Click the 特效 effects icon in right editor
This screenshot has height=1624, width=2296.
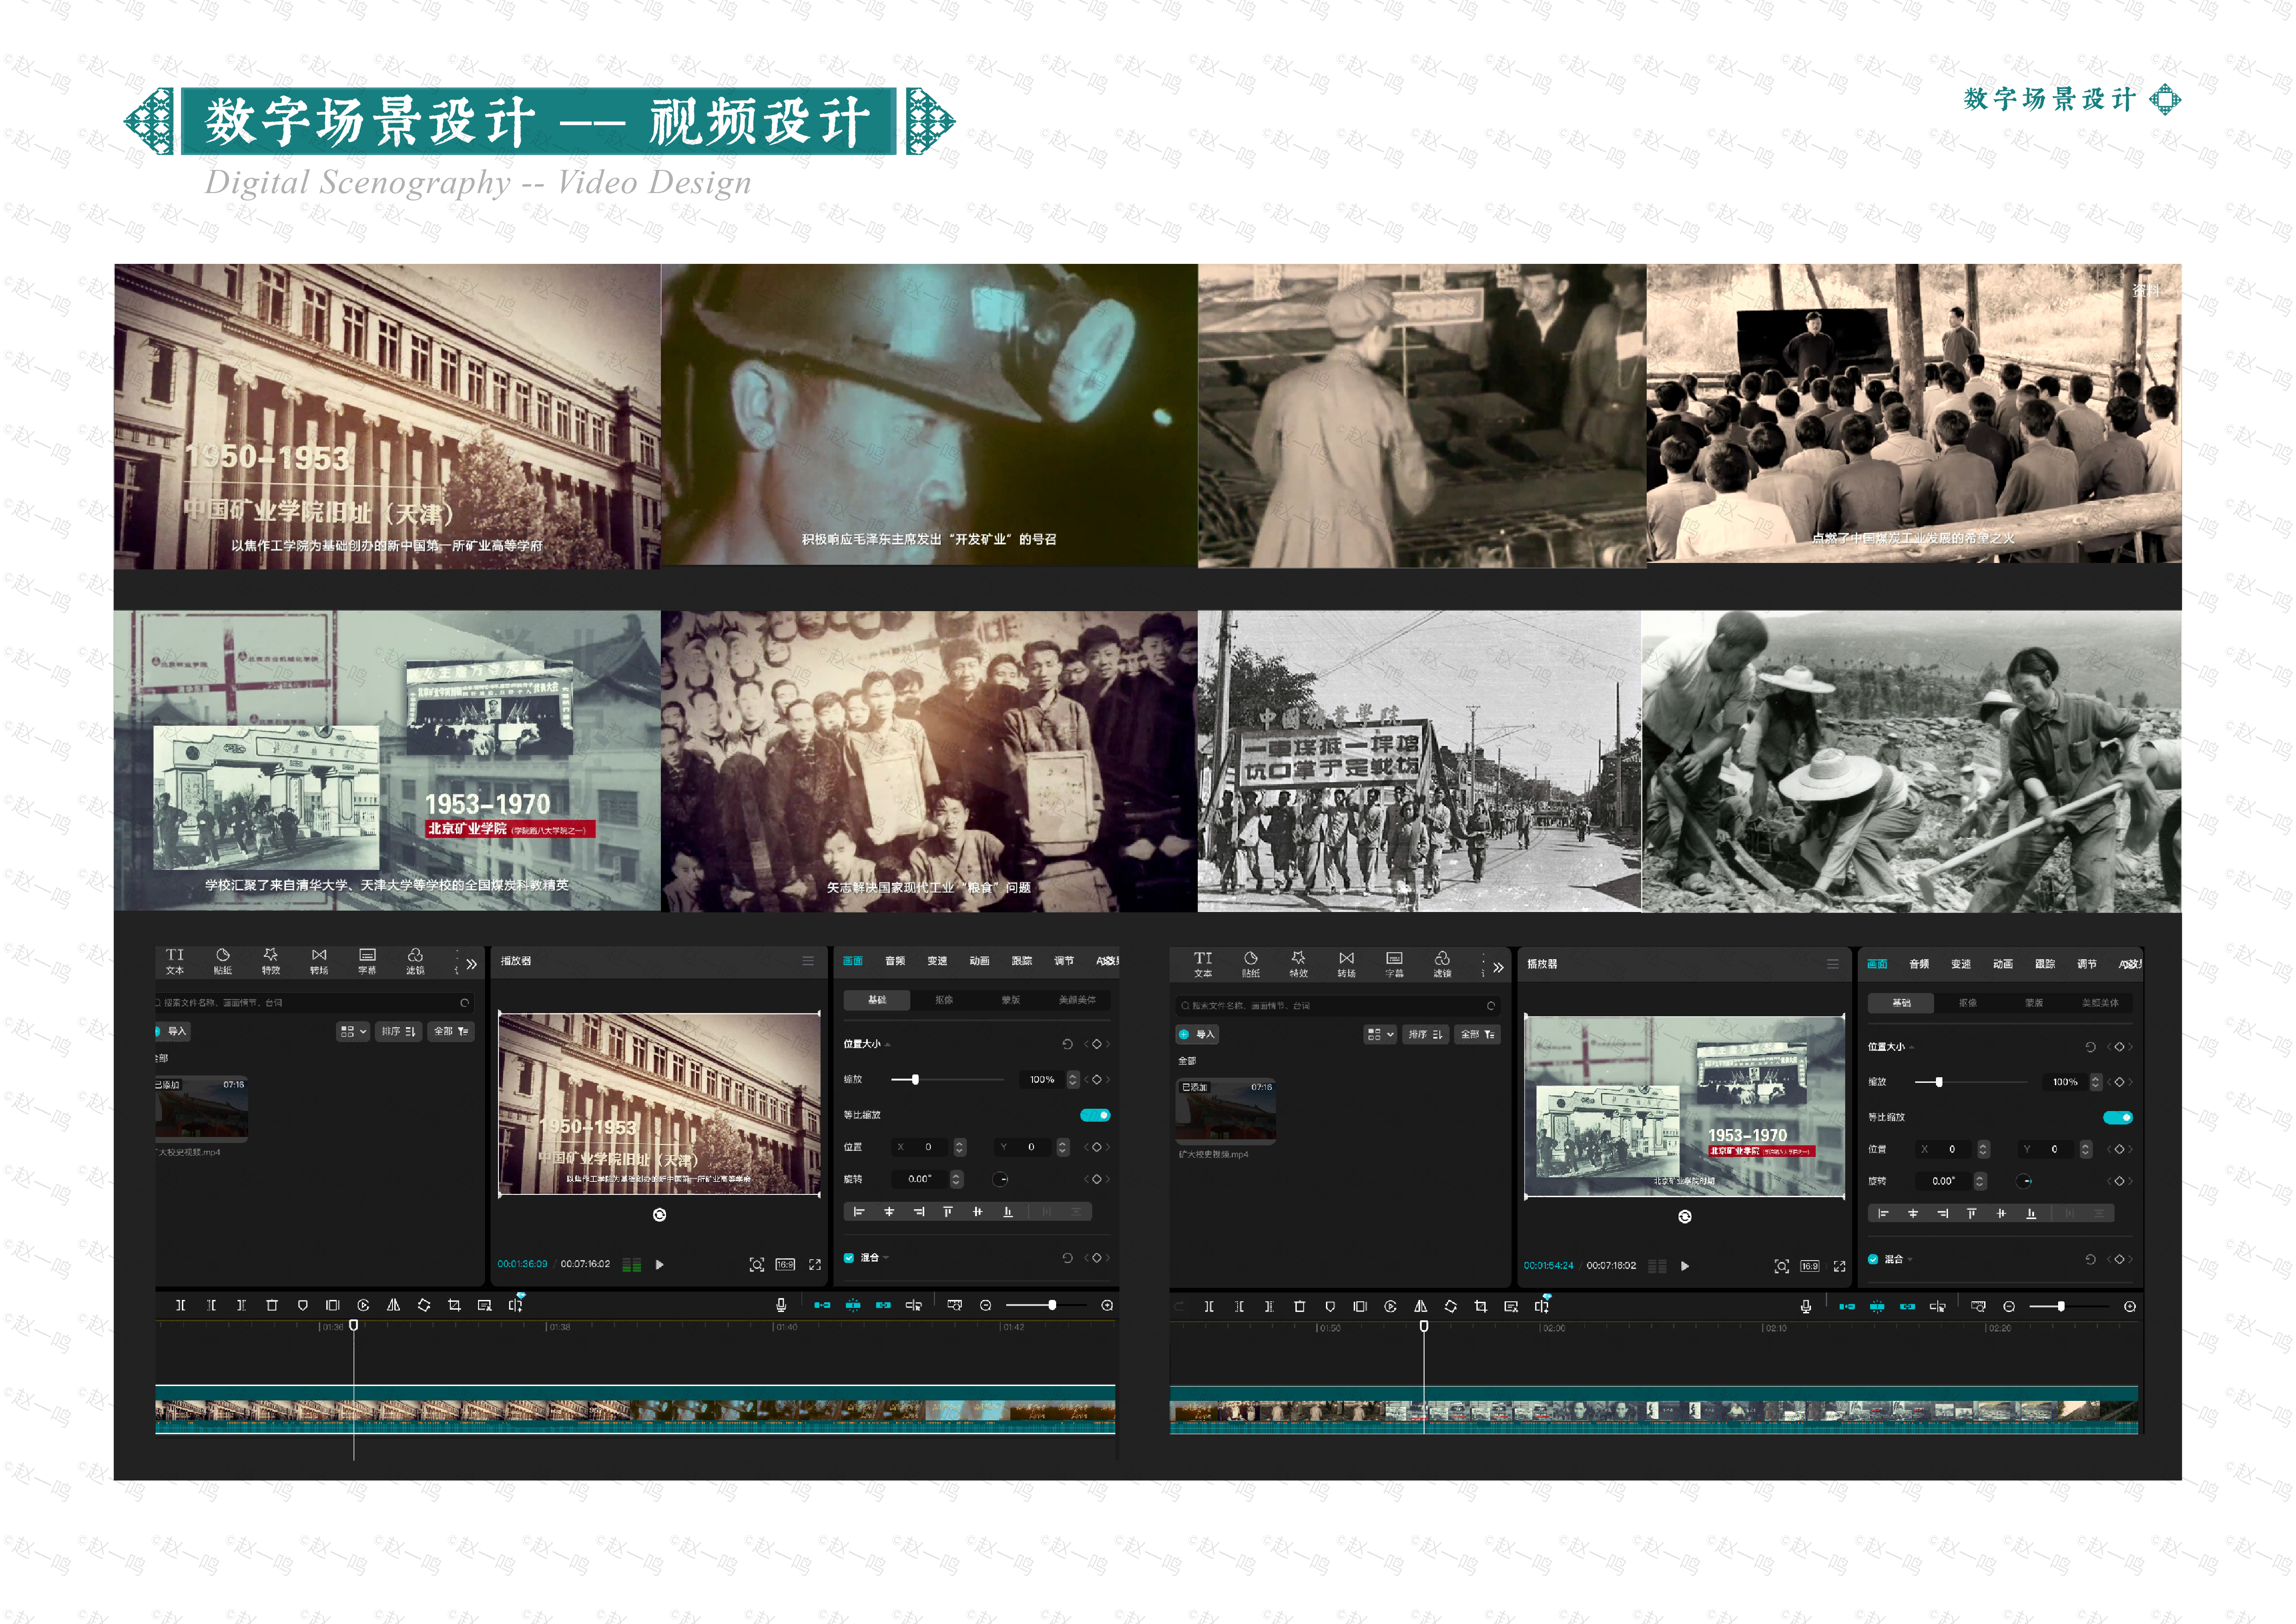pyautogui.click(x=1298, y=964)
